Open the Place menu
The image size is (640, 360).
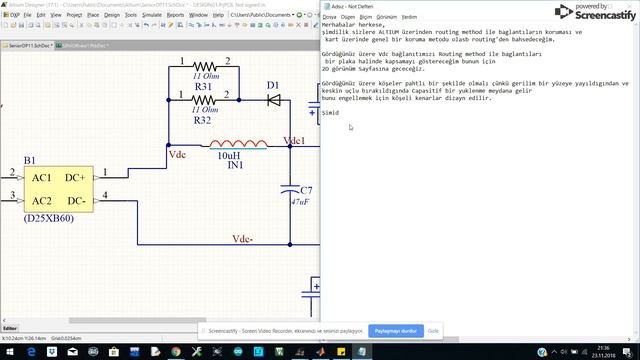93,15
